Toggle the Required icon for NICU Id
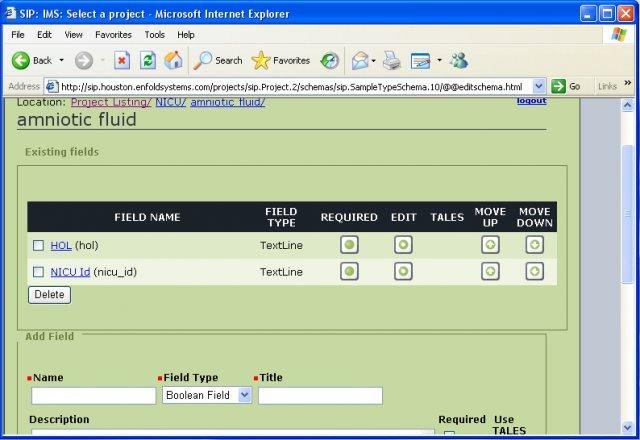 click(x=349, y=271)
